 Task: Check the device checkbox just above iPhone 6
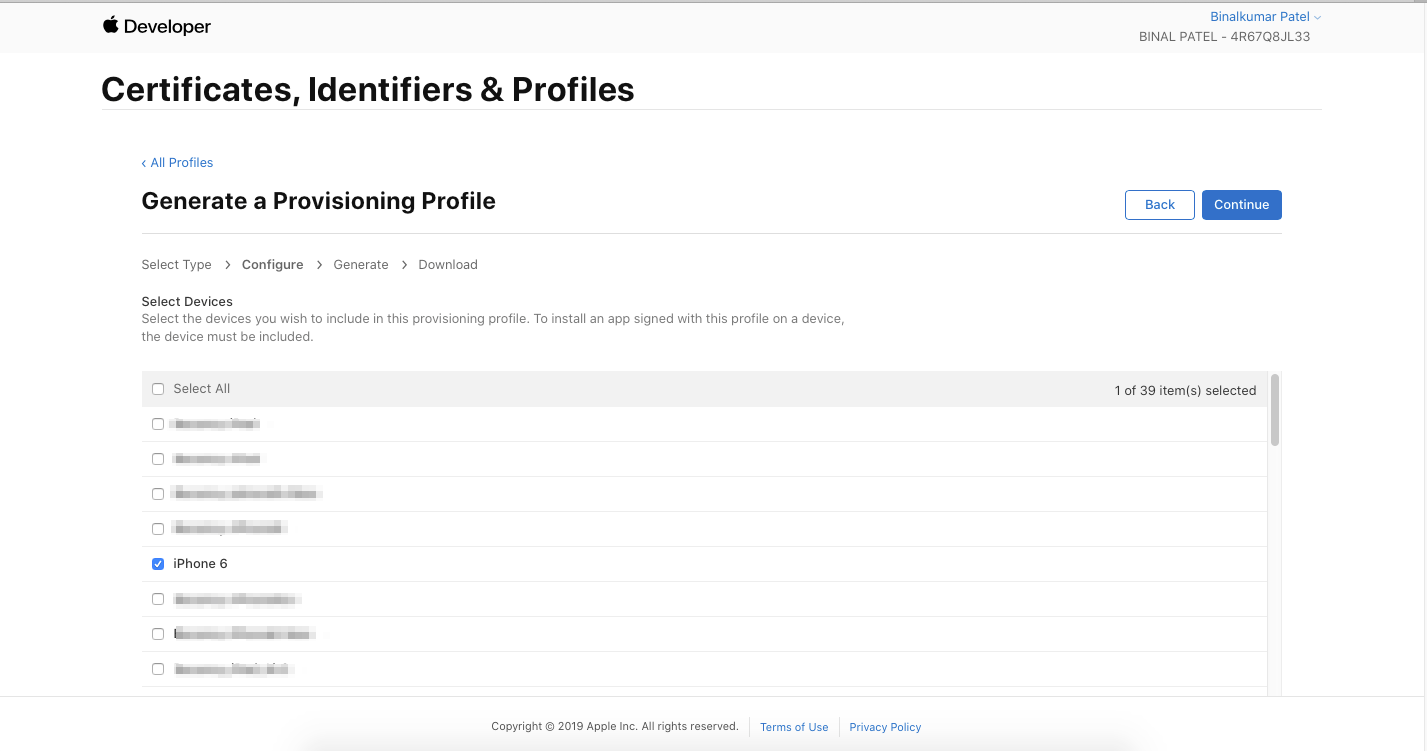pos(158,529)
